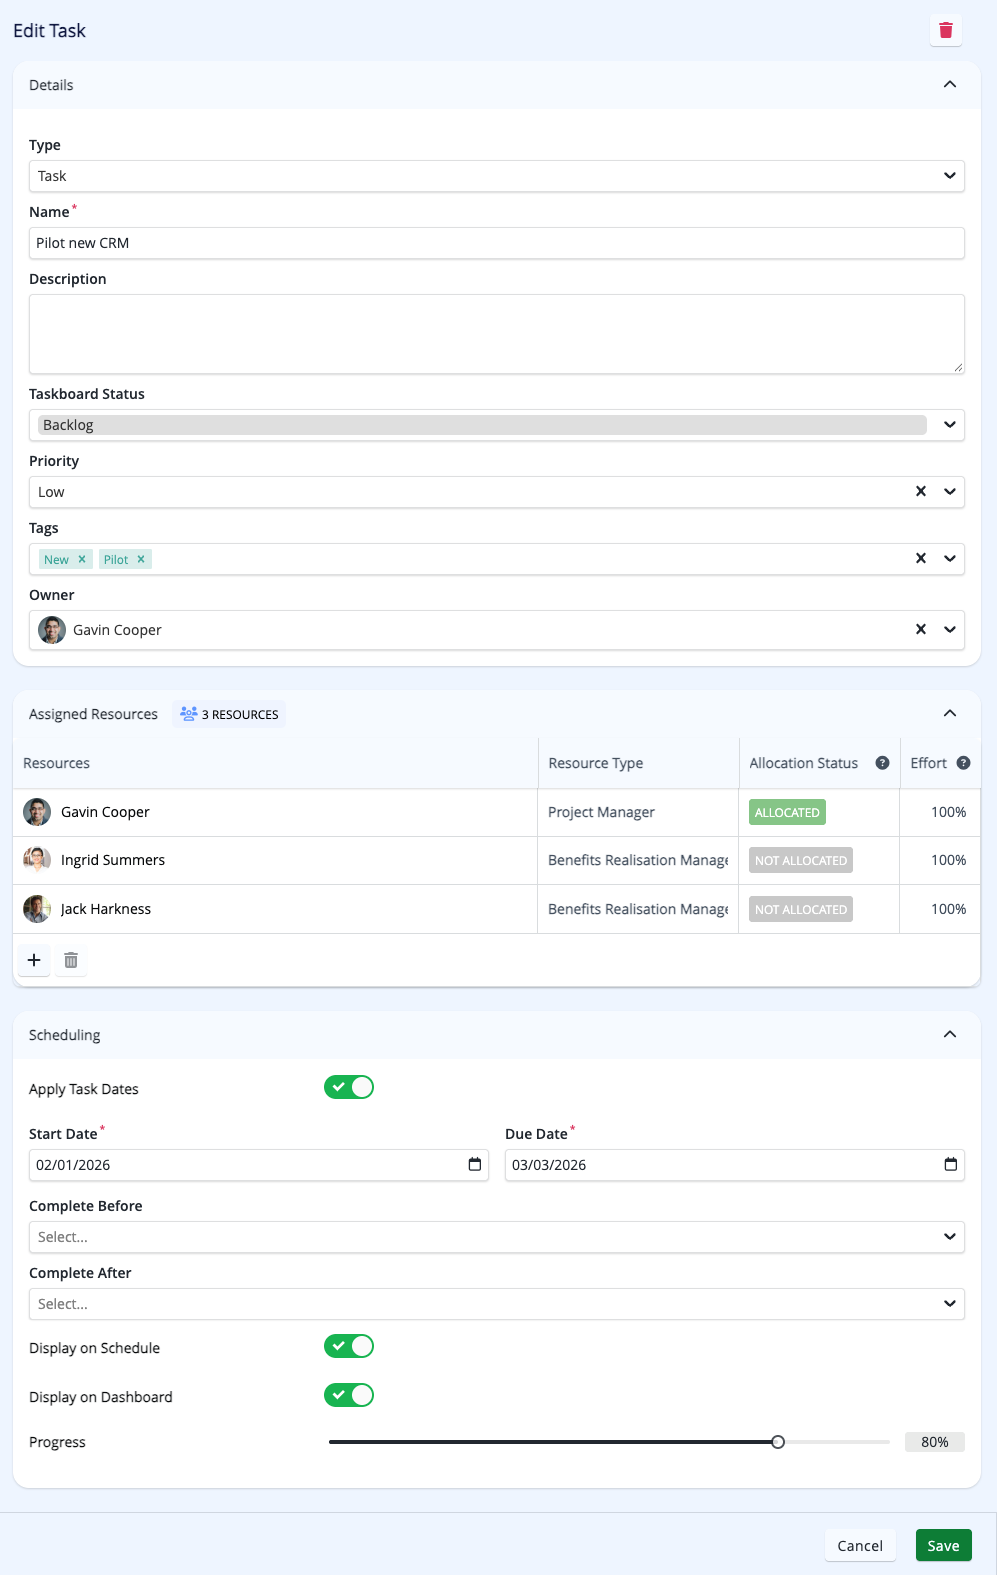The height and width of the screenshot is (1575, 997).
Task: Open the Owner dropdown arrow
Action: 950,629
